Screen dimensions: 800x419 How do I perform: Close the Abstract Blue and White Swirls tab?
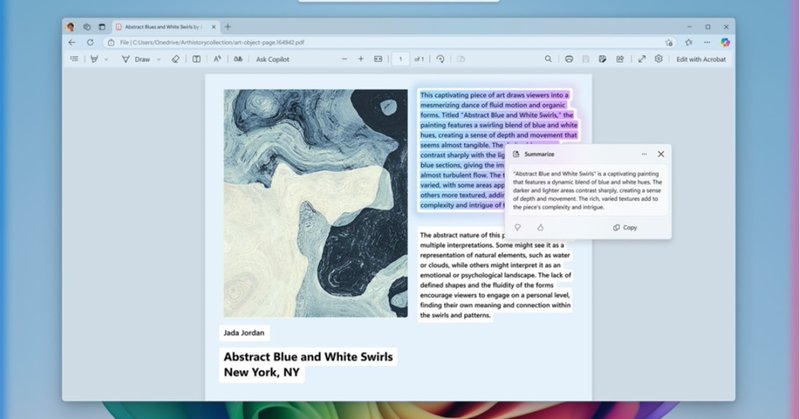point(214,27)
